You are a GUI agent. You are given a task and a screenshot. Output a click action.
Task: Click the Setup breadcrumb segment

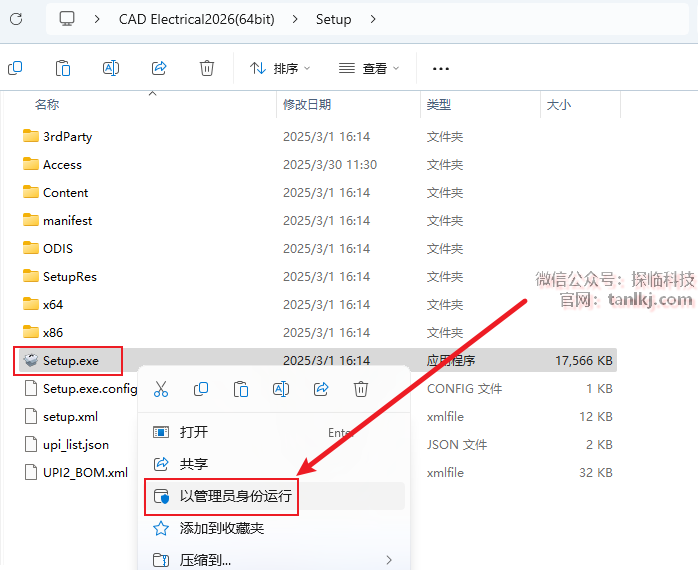[333, 19]
